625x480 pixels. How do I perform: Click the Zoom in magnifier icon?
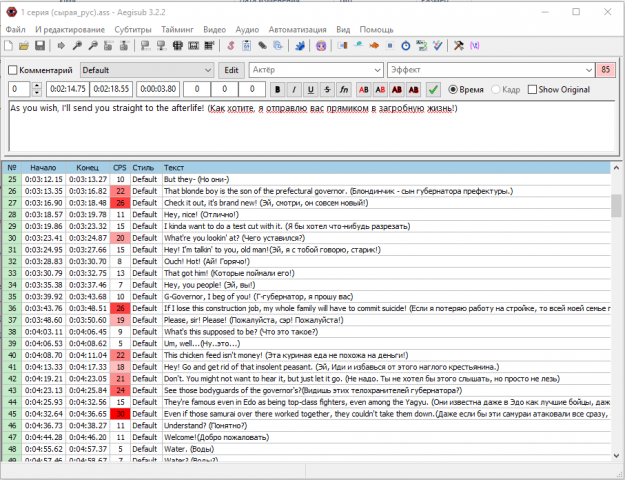(x=77, y=46)
